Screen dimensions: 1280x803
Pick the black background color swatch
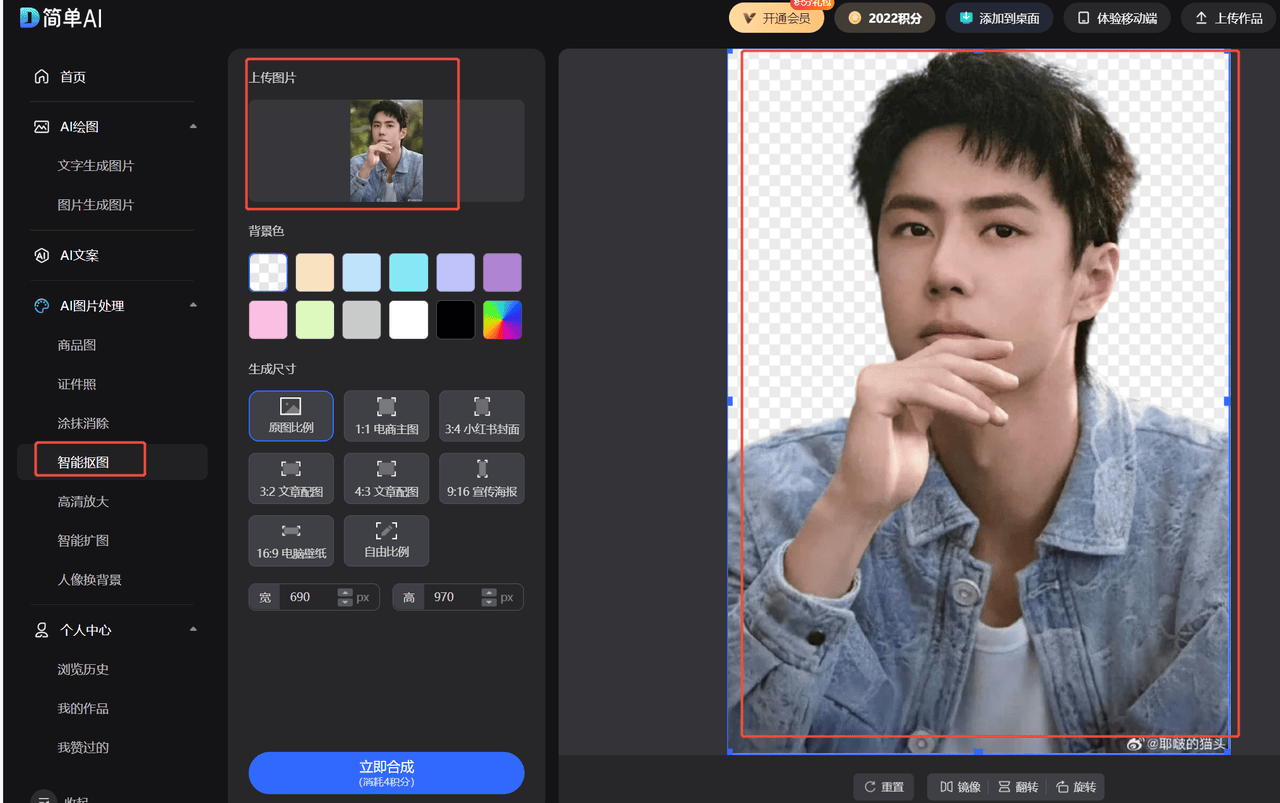(455, 320)
